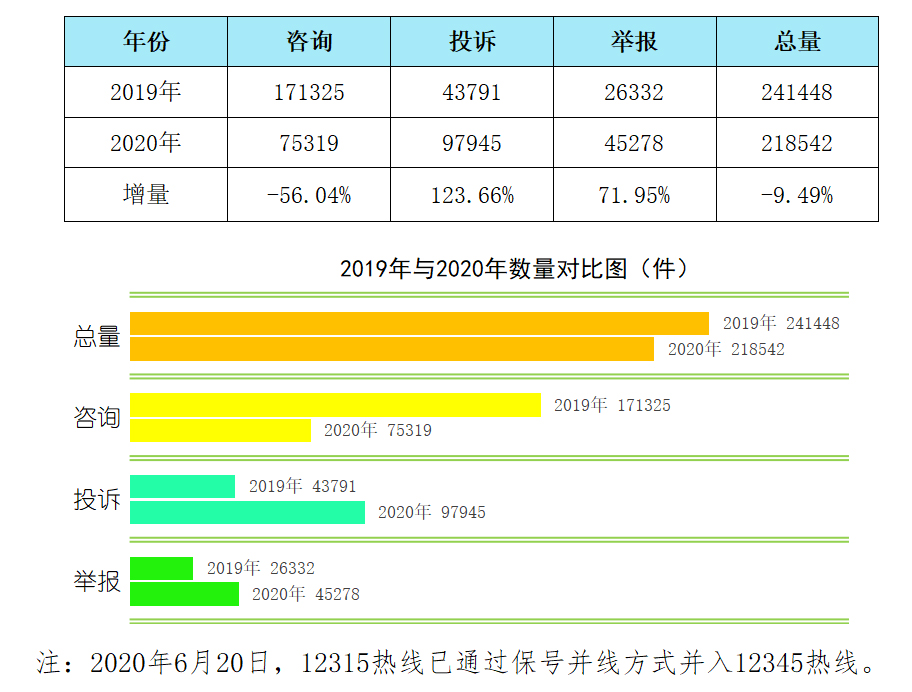Click the yellow 咨询 2019 bar
Image resolution: width=912 pixels, height=692 pixels.
click(335, 406)
